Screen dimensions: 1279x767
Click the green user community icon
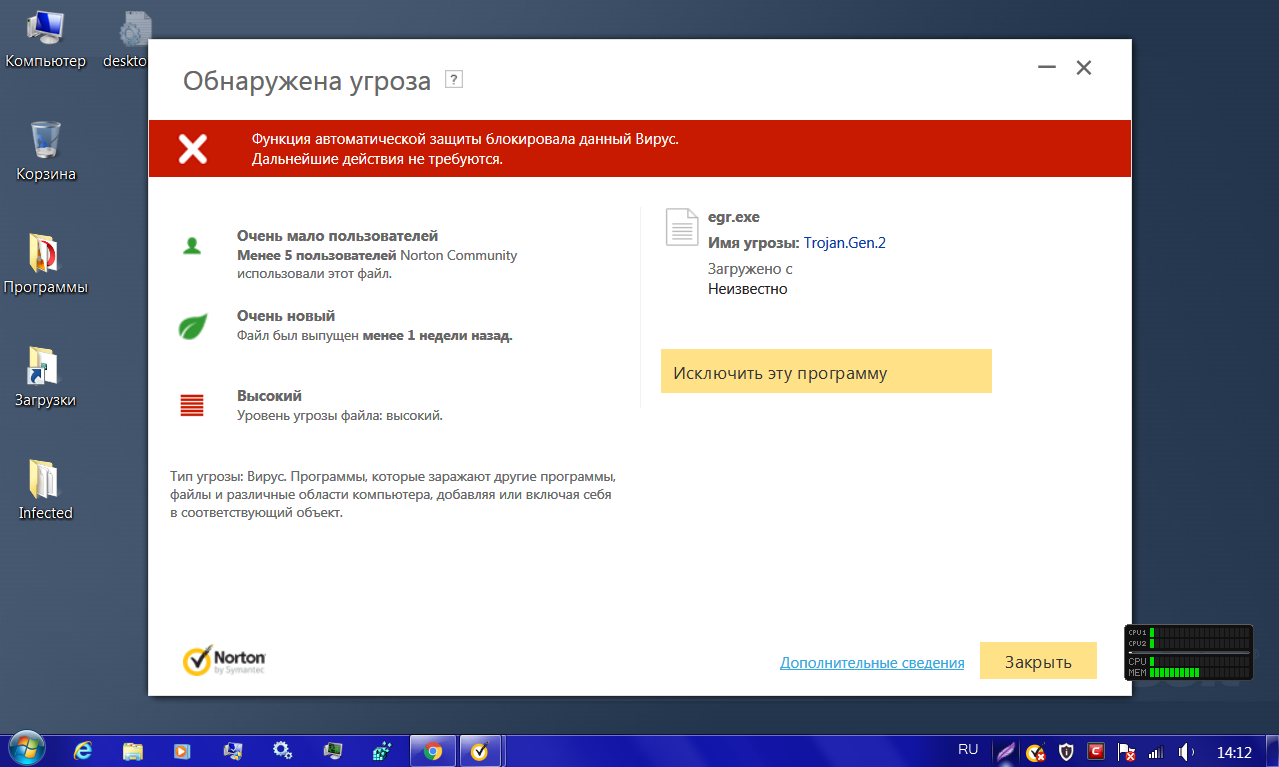[x=192, y=246]
